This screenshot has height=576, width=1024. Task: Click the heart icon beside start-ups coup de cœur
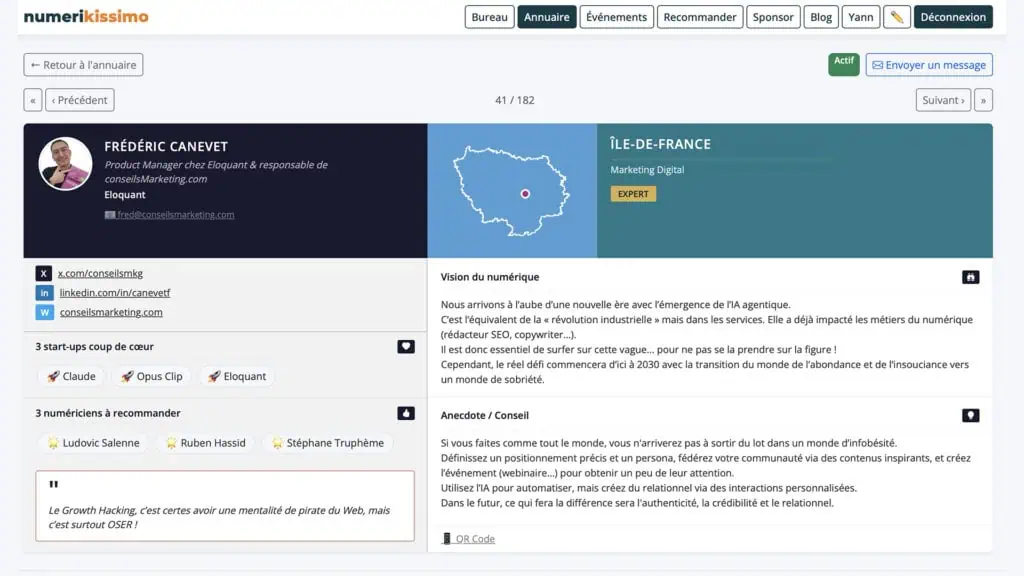pyautogui.click(x=405, y=347)
